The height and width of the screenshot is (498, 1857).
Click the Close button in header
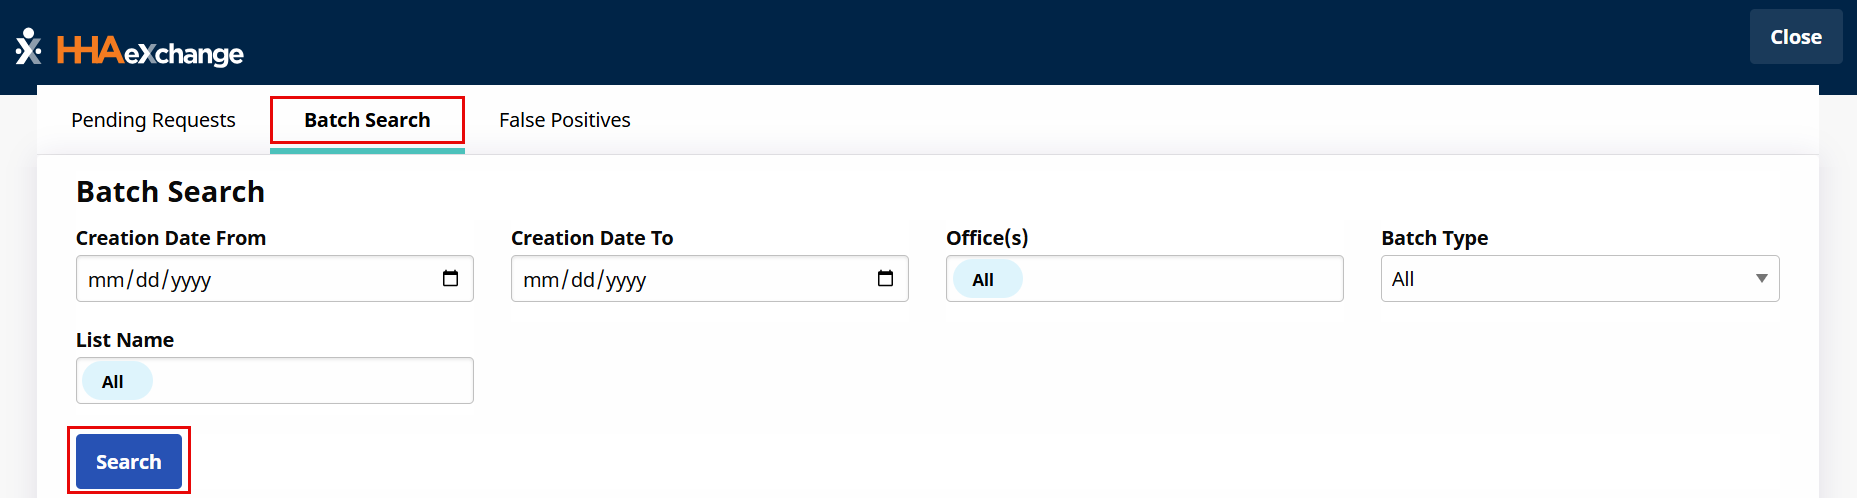tap(1795, 37)
